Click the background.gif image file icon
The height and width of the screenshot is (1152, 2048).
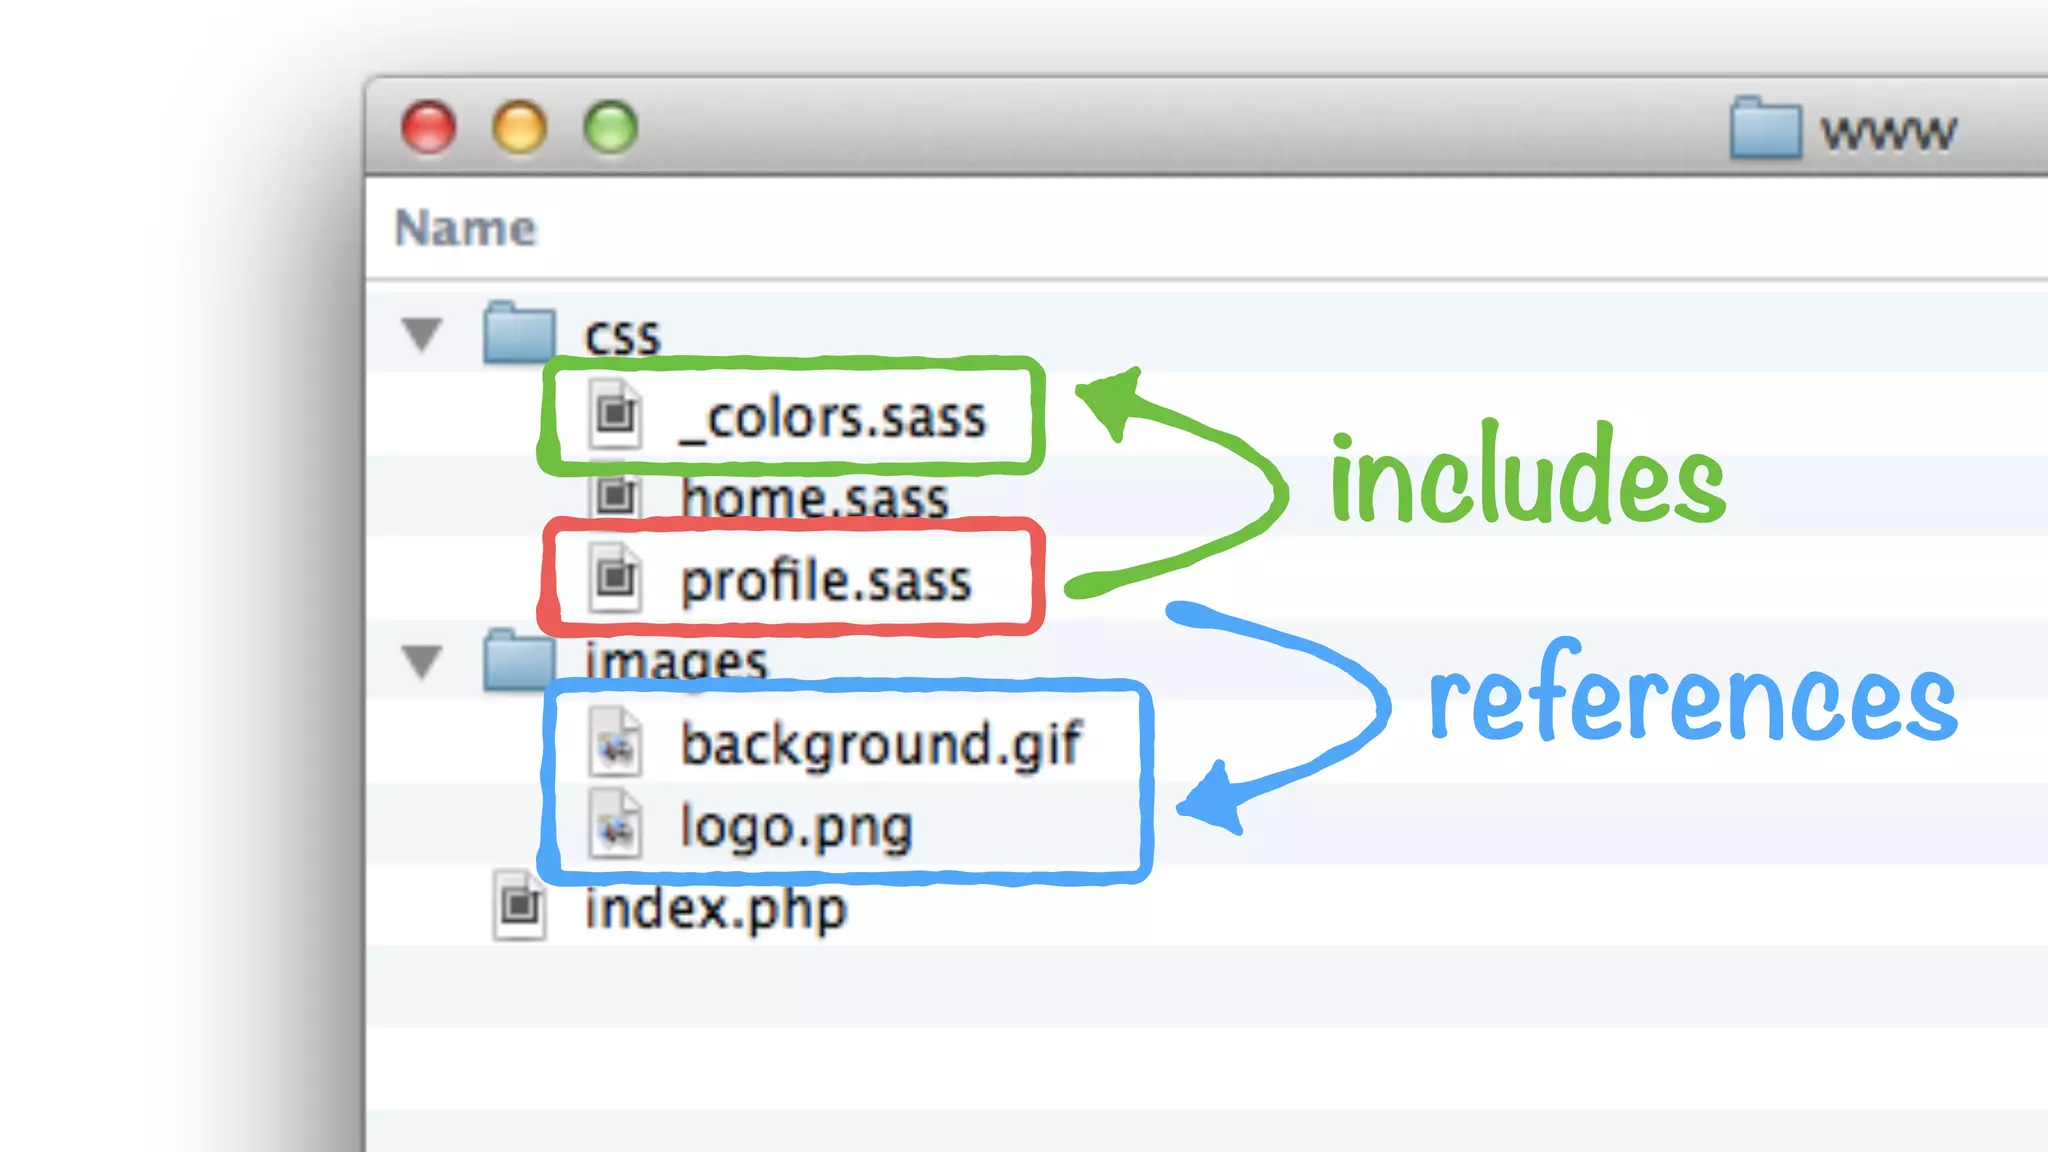(x=615, y=742)
